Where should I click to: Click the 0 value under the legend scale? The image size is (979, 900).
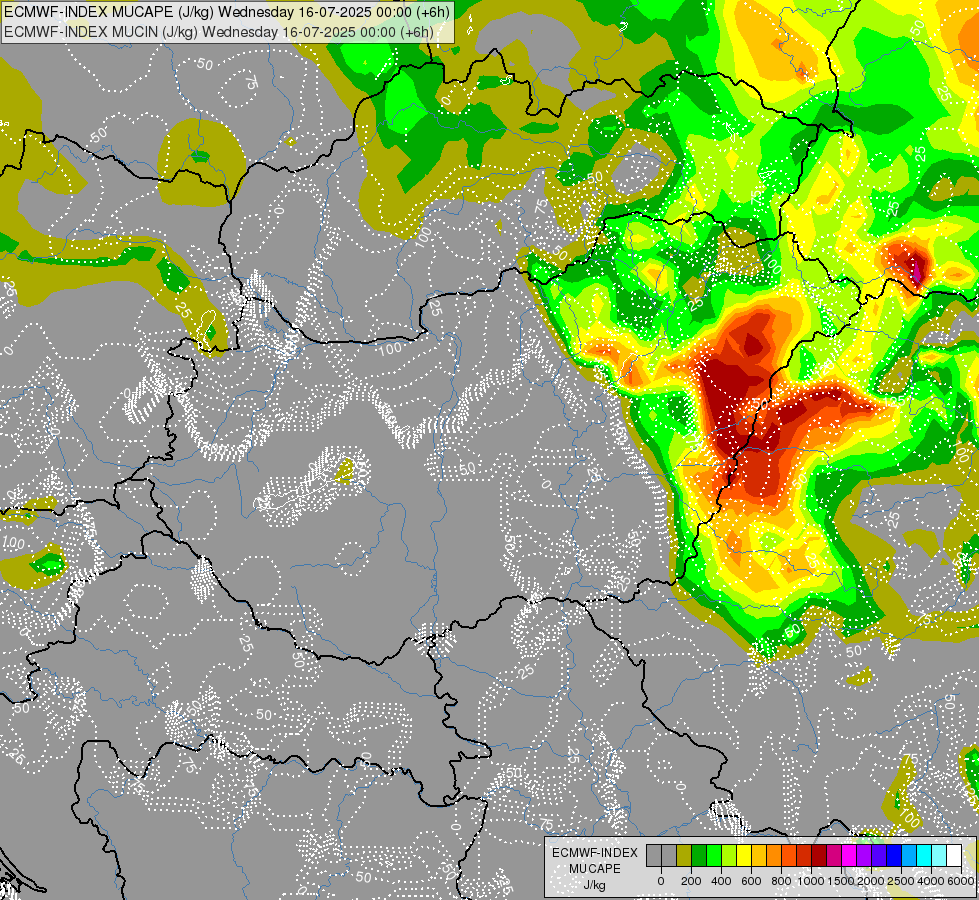pyautogui.click(x=661, y=881)
